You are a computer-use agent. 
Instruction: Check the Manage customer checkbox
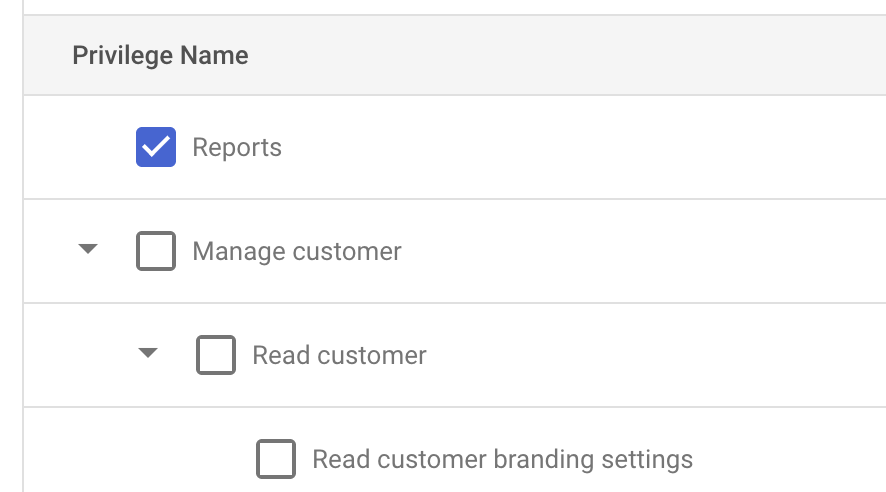(156, 251)
